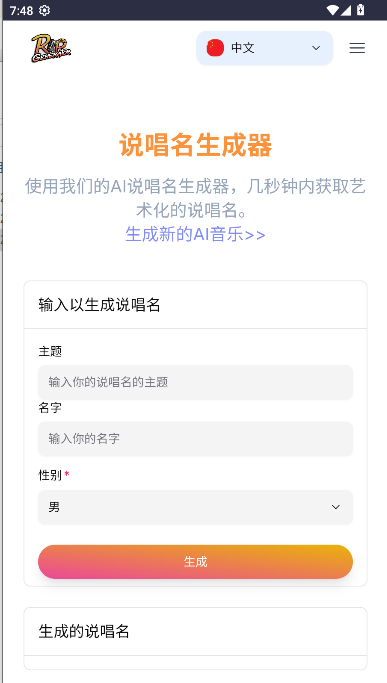The height and width of the screenshot is (683, 387).
Task: Open the 性别 dropdown showing 男
Action: (195, 507)
